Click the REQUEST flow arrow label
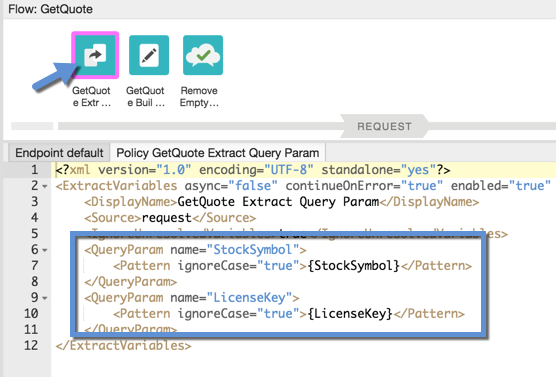Image resolution: width=556 pixels, height=377 pixels. pos(384,126)
